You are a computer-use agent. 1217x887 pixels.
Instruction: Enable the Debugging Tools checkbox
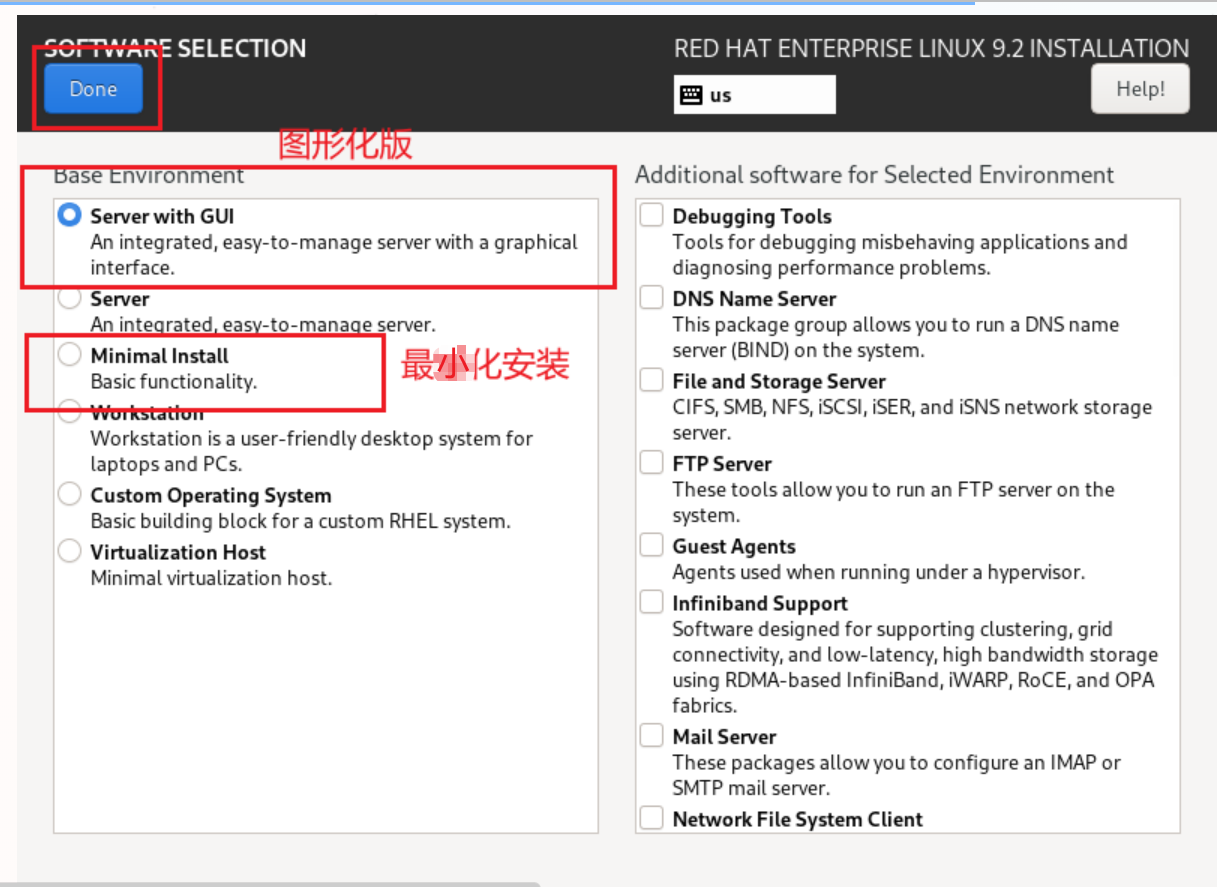pyautogui.click(x=652, y=215)
